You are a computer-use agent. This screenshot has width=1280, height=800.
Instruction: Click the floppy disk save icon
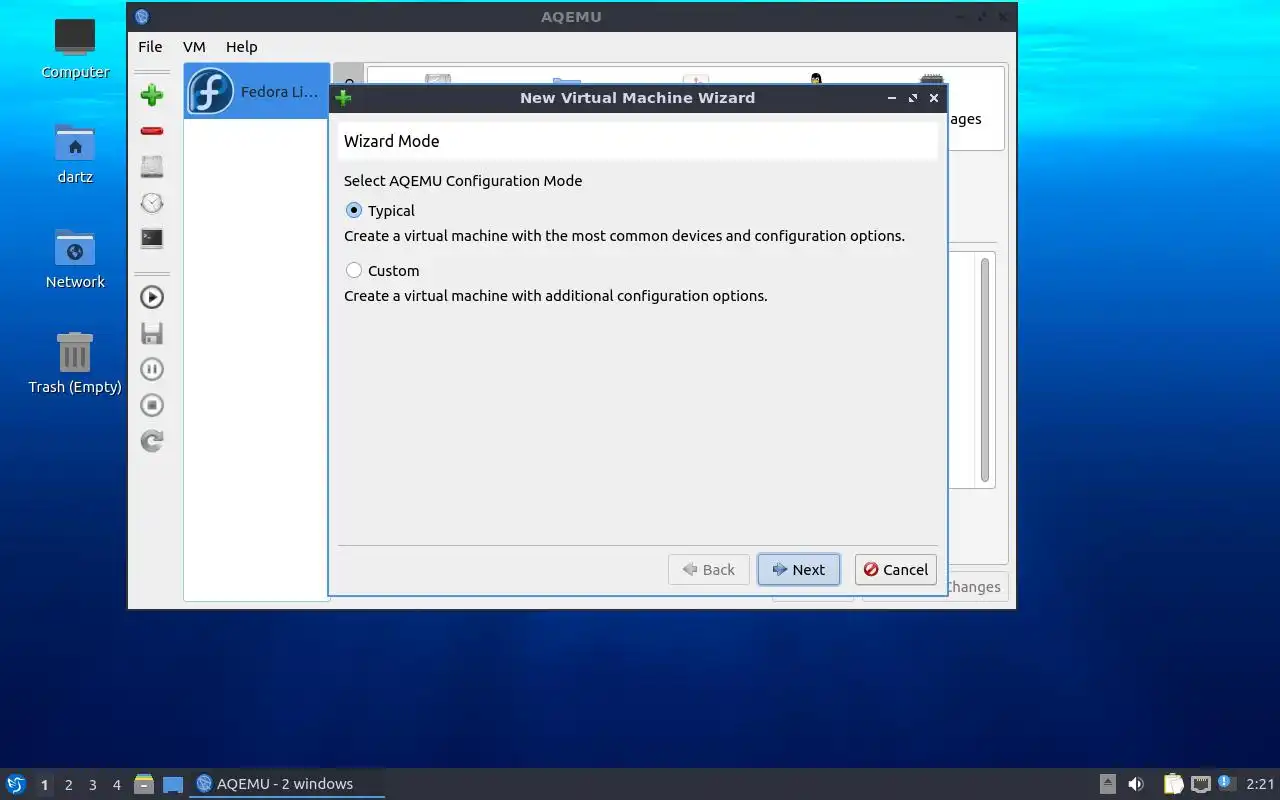[x=152, y=333]
